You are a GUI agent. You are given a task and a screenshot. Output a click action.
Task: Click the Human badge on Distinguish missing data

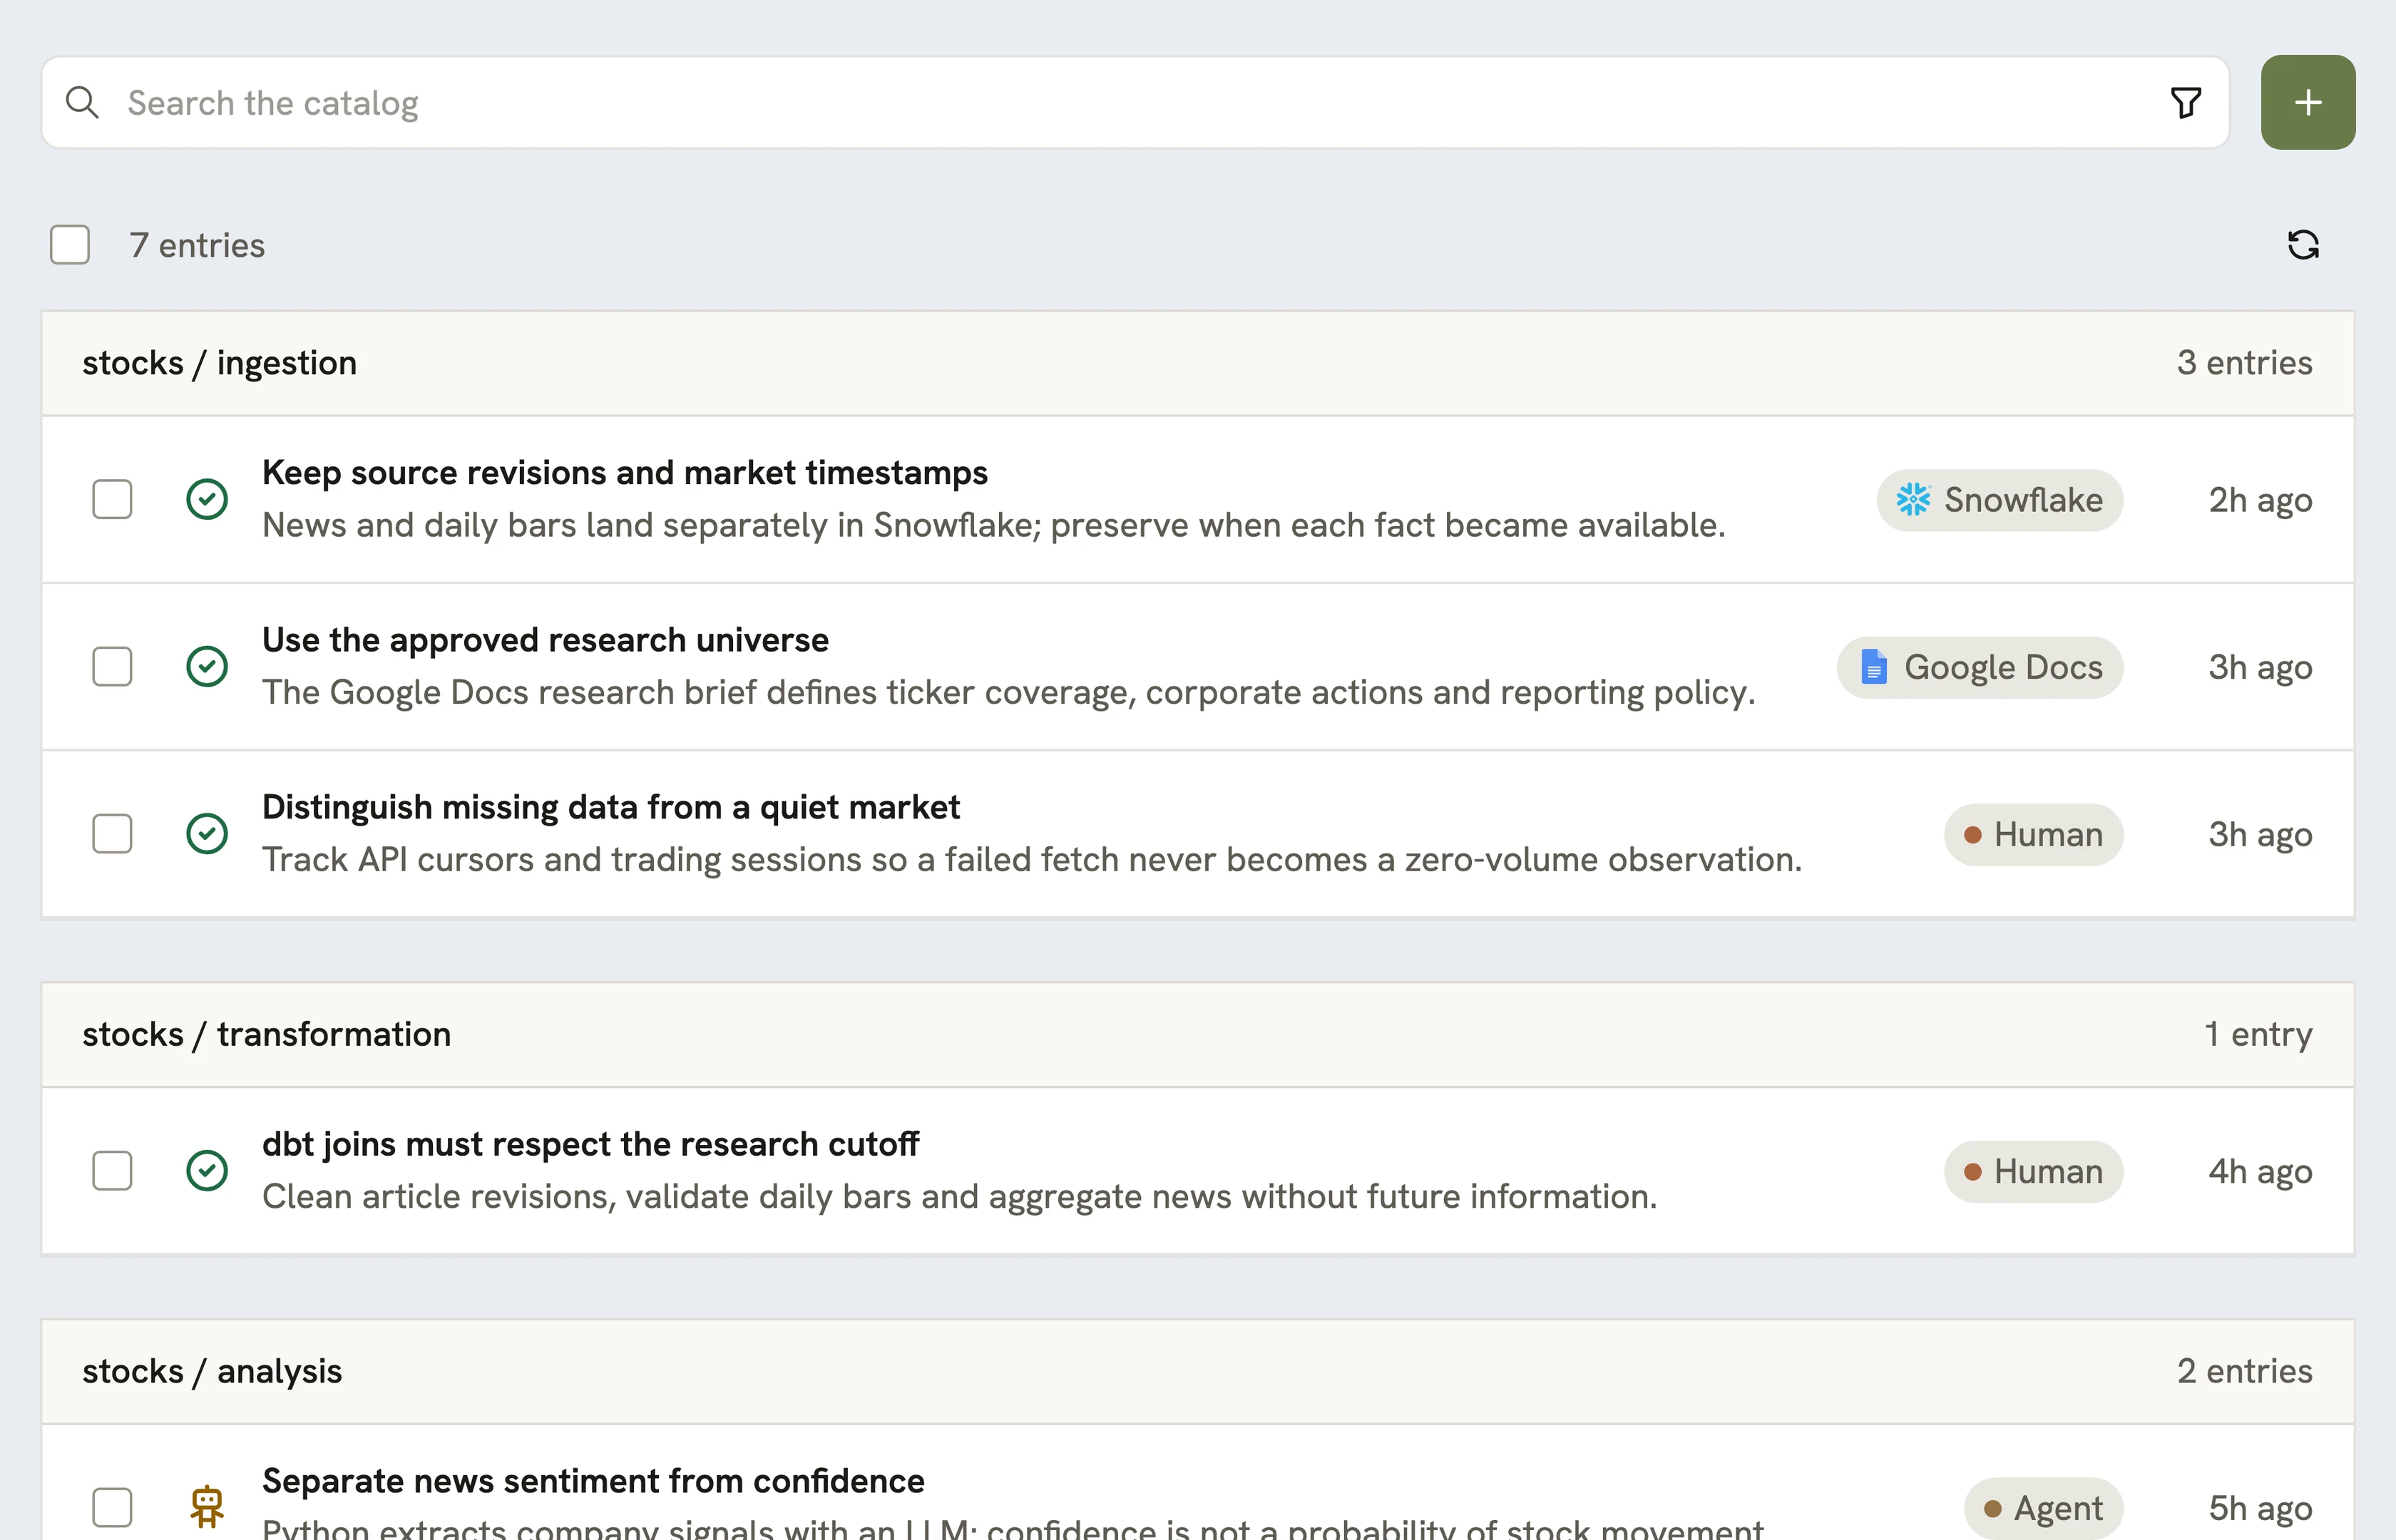(2033, 834)
